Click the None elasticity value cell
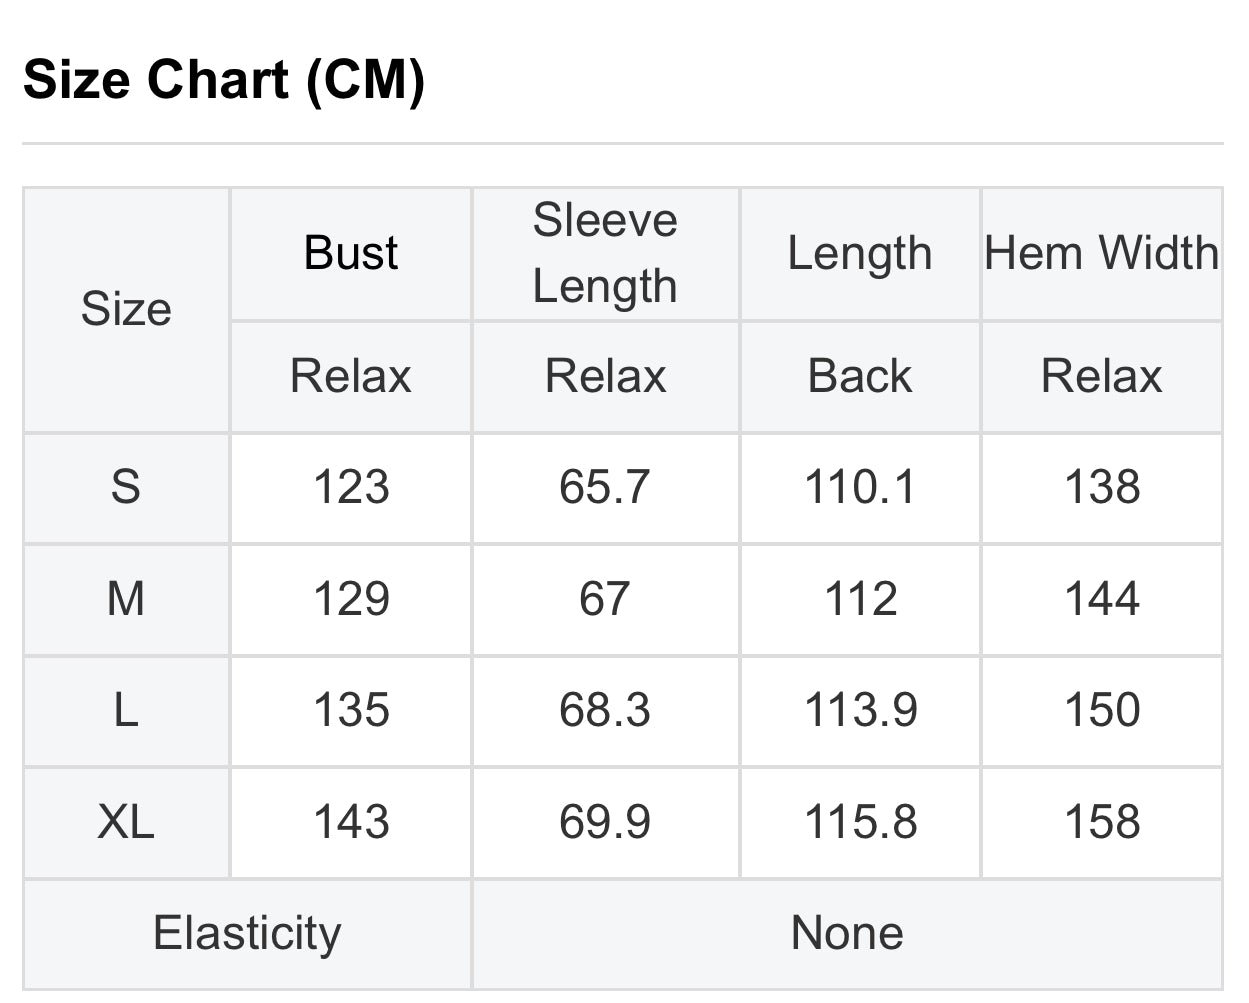Screen dimensions: 1249x1003 (x=847, y=933)
